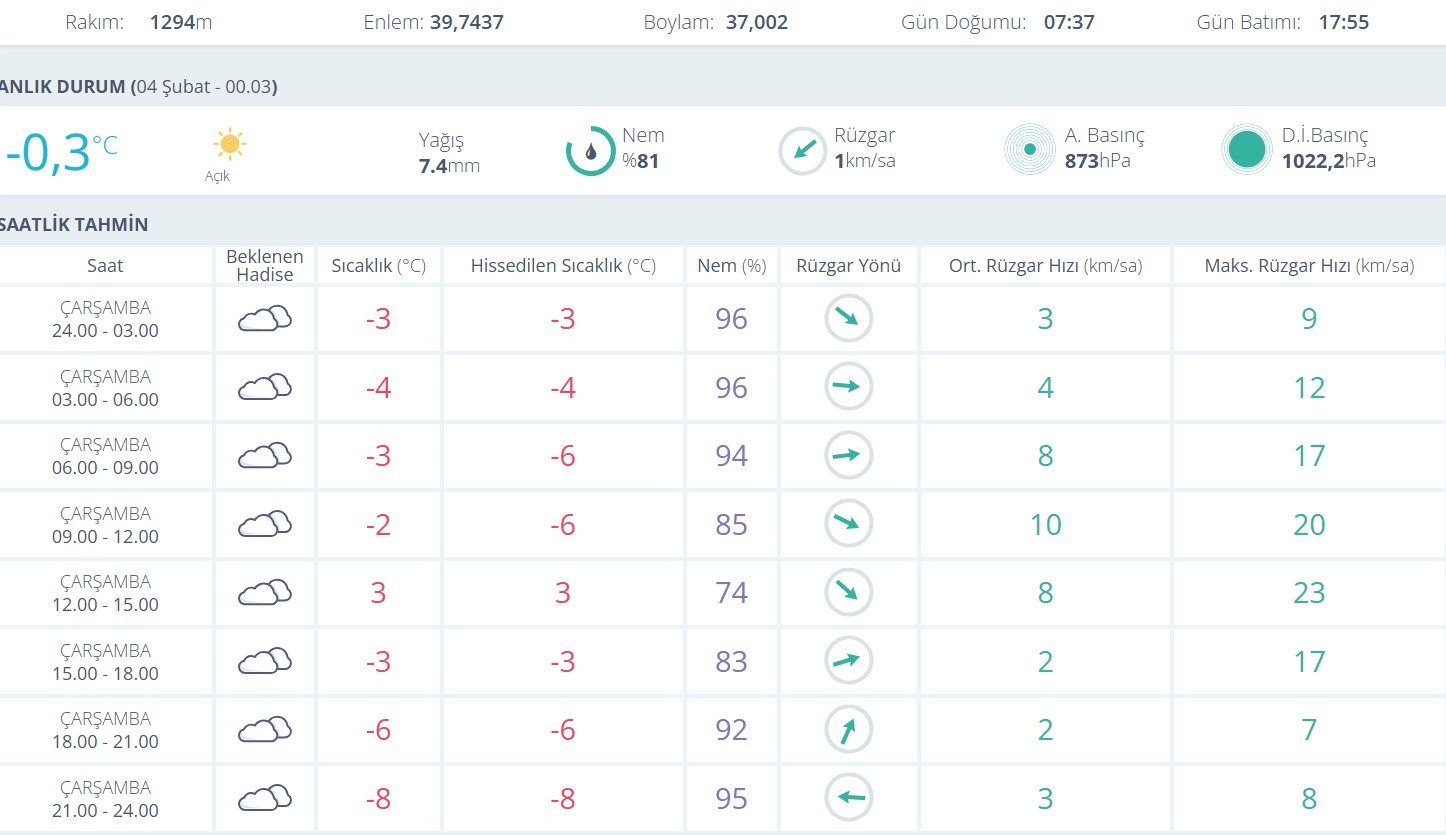The height and width of the screenshot is (835, 1446).
Task: Click the cloud icon for 09.00 - 12.00
Action: [x=265, y=524]
